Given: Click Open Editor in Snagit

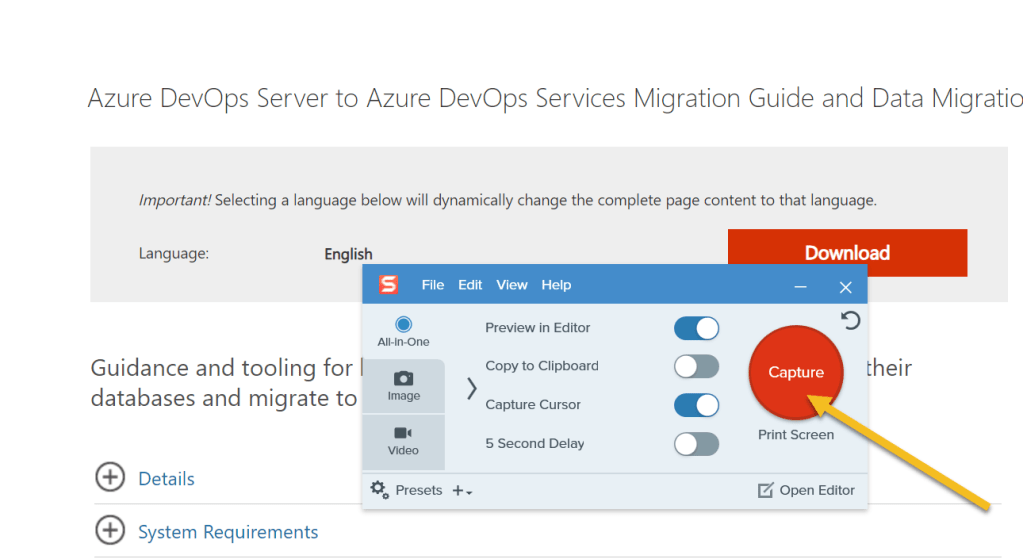Looking at the screenshot, I should point(806,490).
